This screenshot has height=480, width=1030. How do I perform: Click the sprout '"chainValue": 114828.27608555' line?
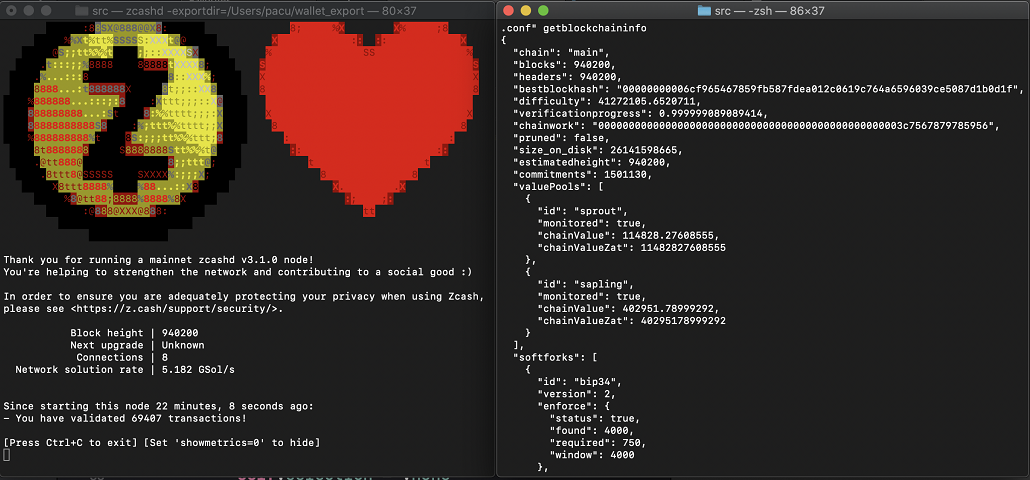[629, 235]
